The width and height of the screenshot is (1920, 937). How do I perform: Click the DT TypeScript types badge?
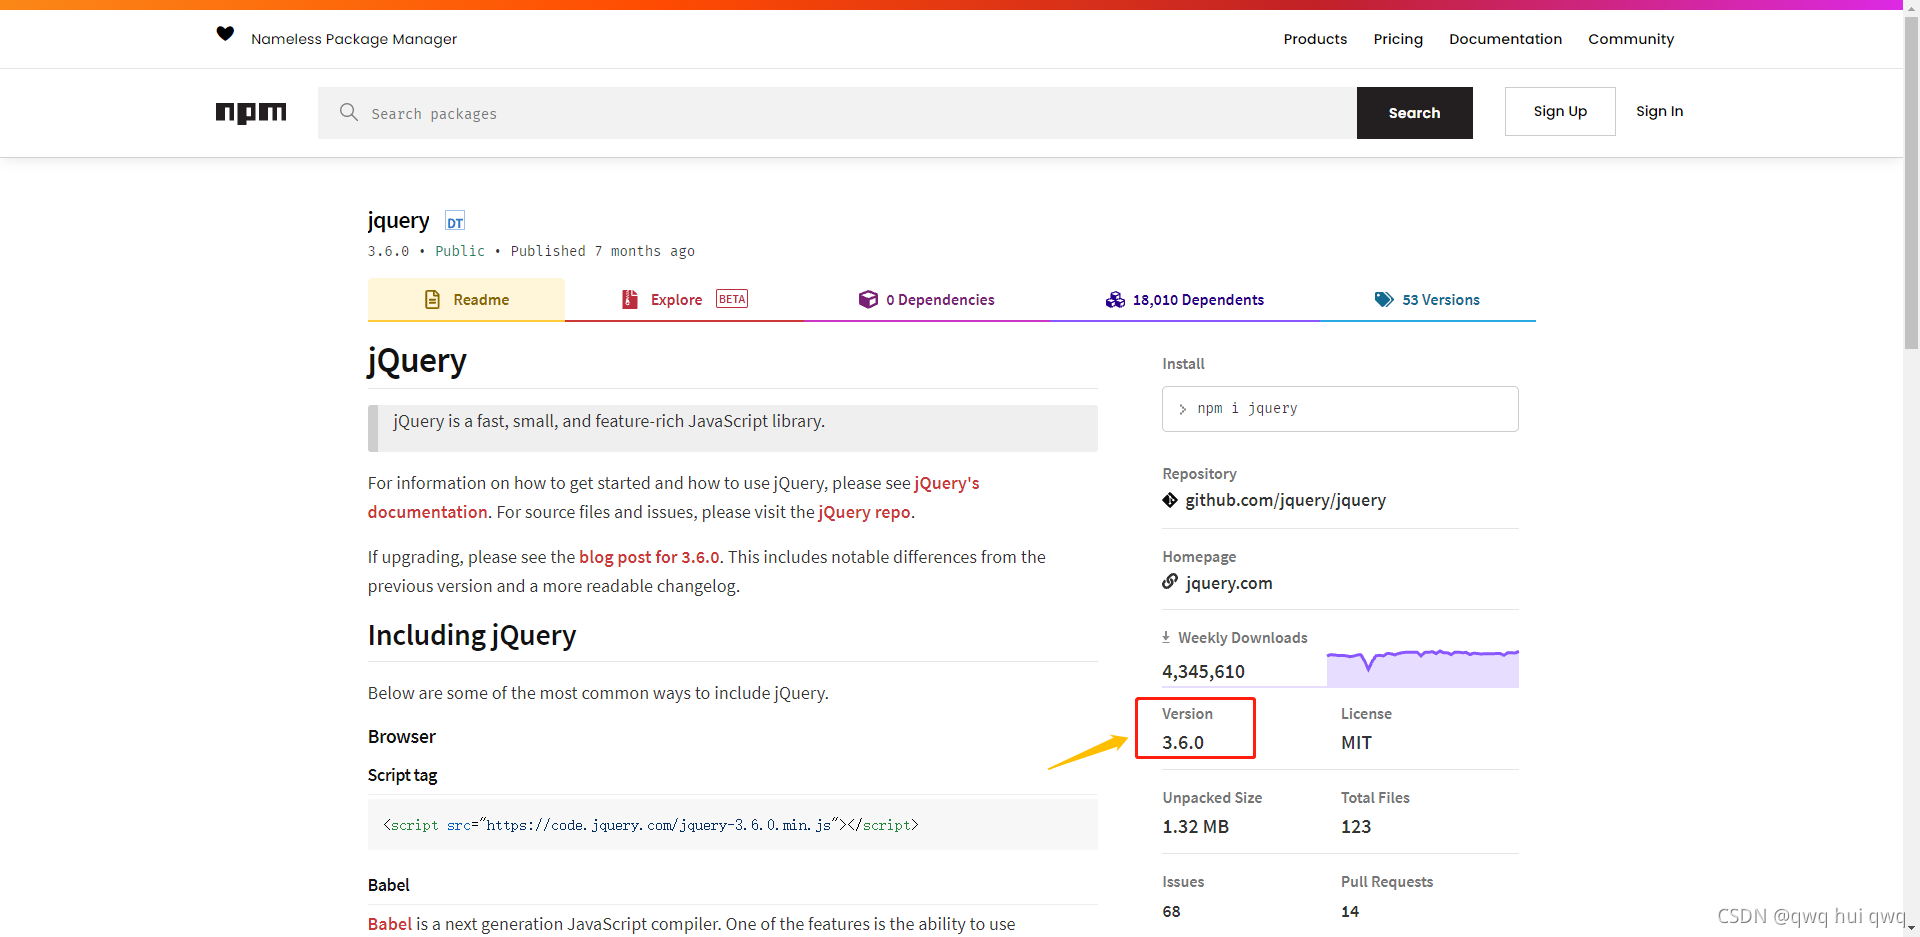455,222
